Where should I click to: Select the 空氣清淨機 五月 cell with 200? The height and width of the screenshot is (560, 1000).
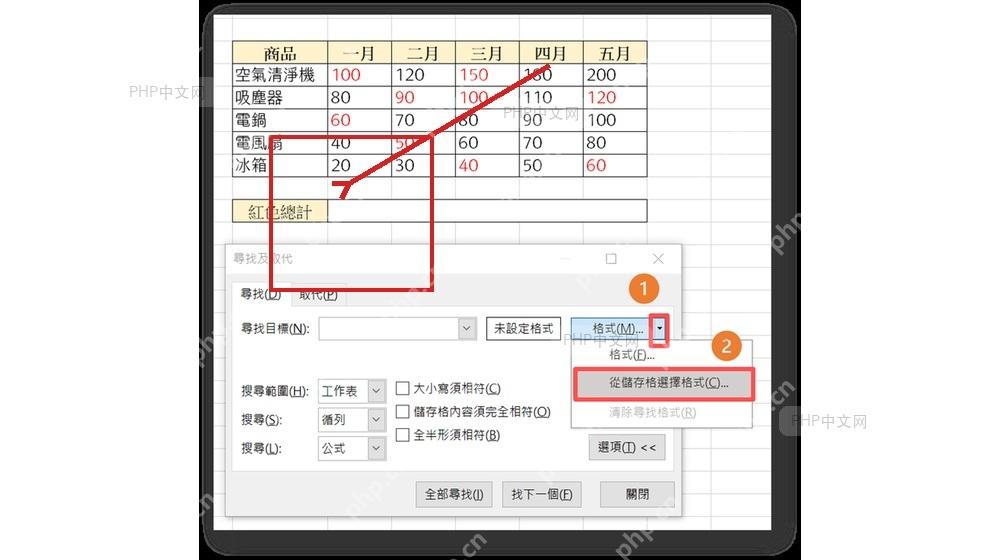pos(615,75)
